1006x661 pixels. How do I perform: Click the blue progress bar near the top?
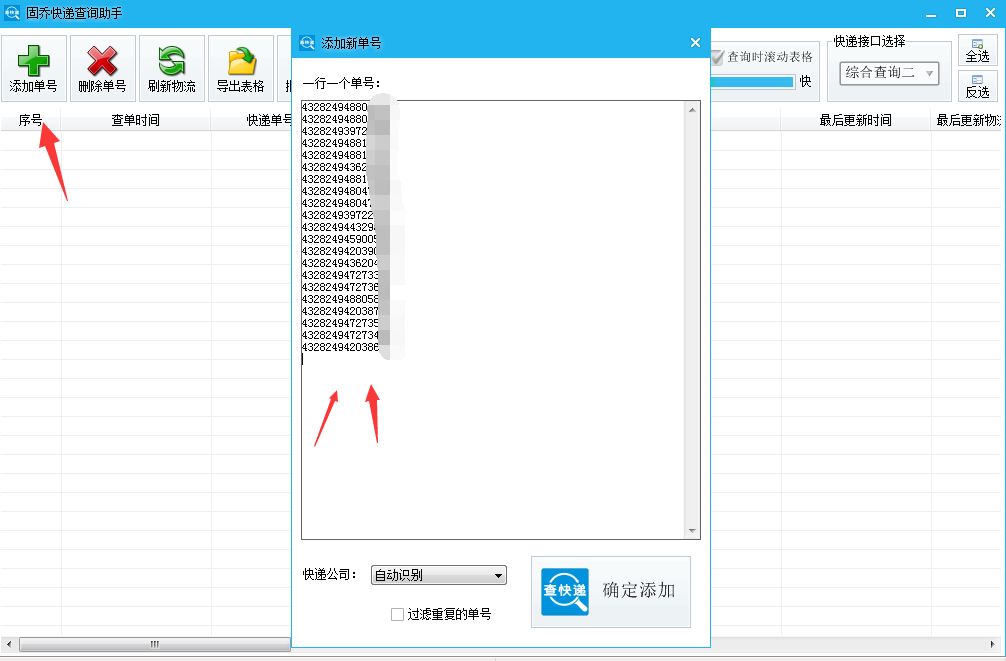point(752,83)
